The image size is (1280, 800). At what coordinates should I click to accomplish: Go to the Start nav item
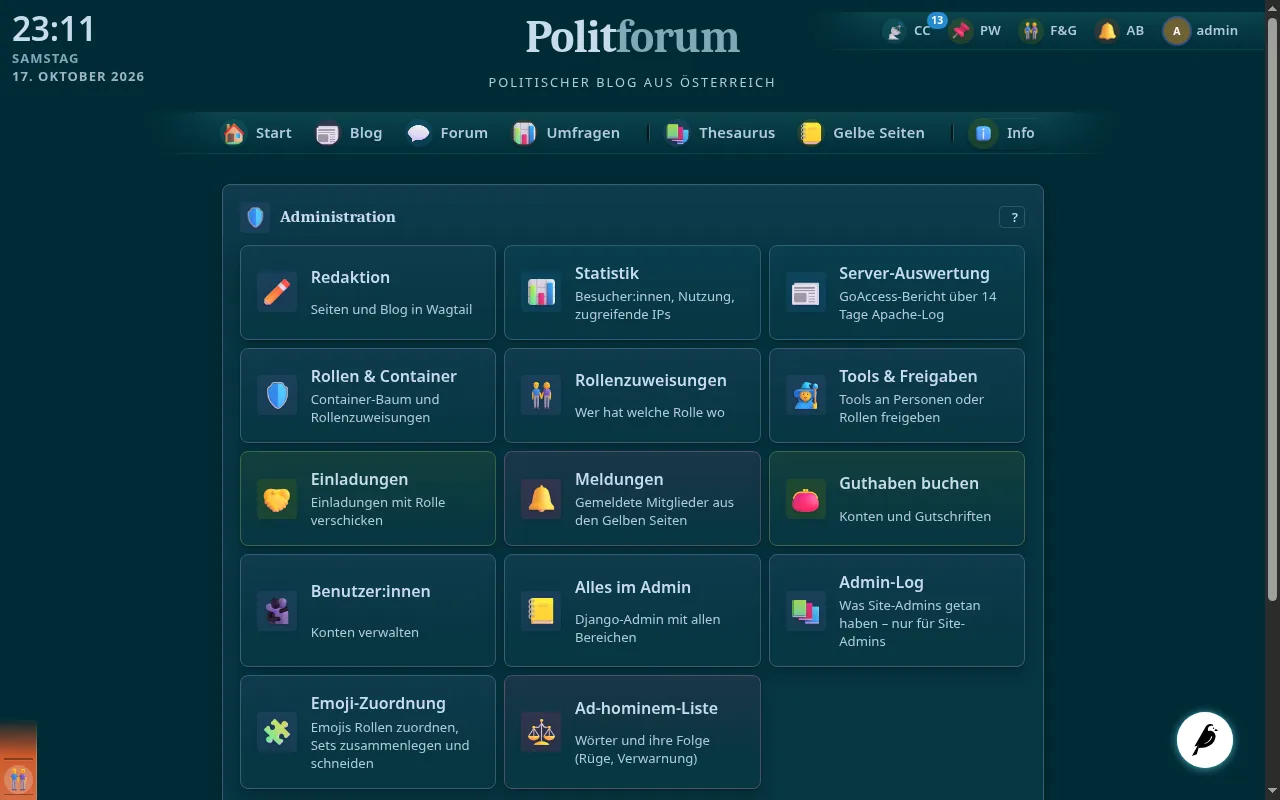click(257, 133)
